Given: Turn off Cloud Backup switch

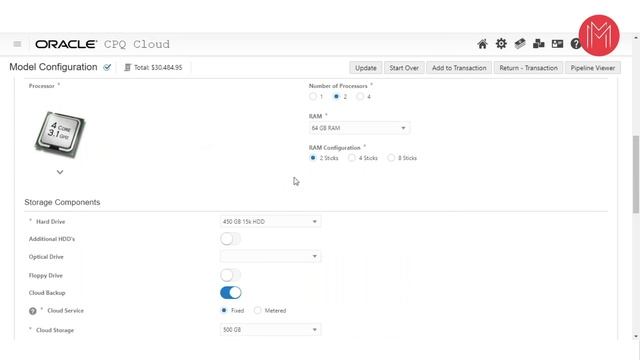Looking at the screenshot, I should tap(231, 293).
